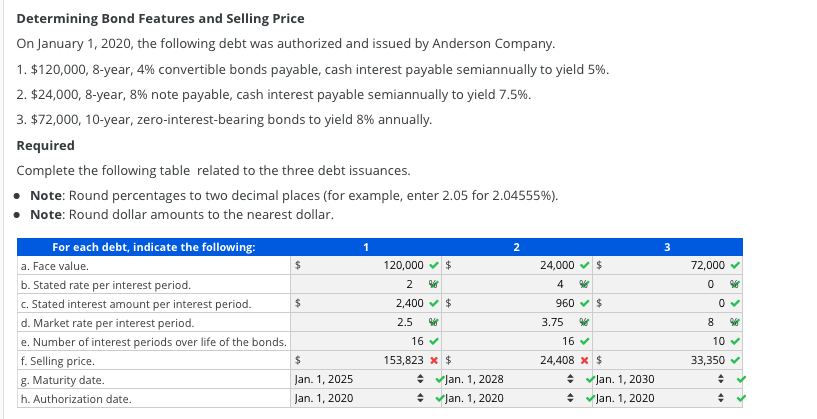Click red X icon beside 24,408
Image resolution: width=817 pixels, height=419 pixels.
[585, 361]
